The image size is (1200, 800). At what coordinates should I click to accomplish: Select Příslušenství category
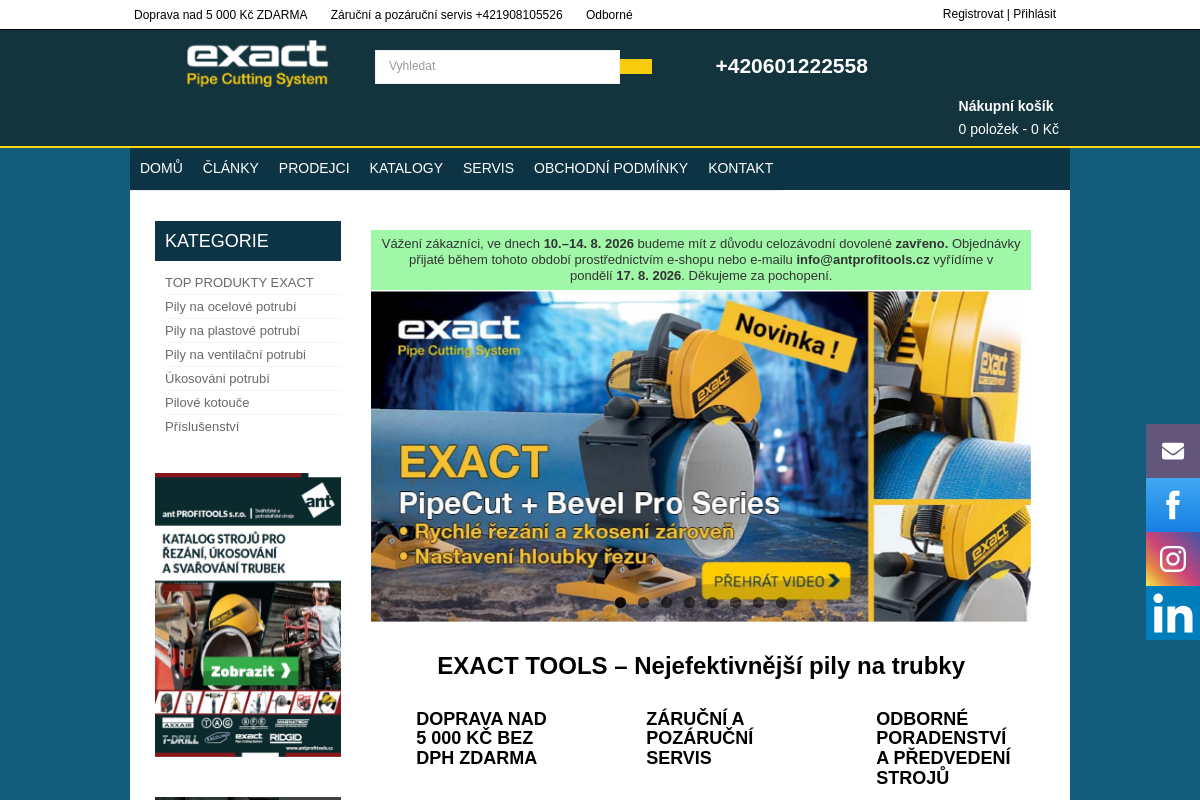click(202, 427)
